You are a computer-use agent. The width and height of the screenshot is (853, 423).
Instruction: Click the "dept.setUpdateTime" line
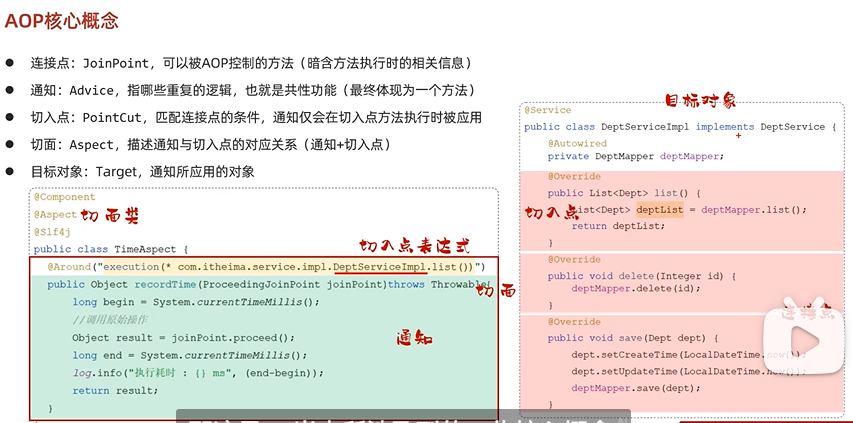pos(689,371)
